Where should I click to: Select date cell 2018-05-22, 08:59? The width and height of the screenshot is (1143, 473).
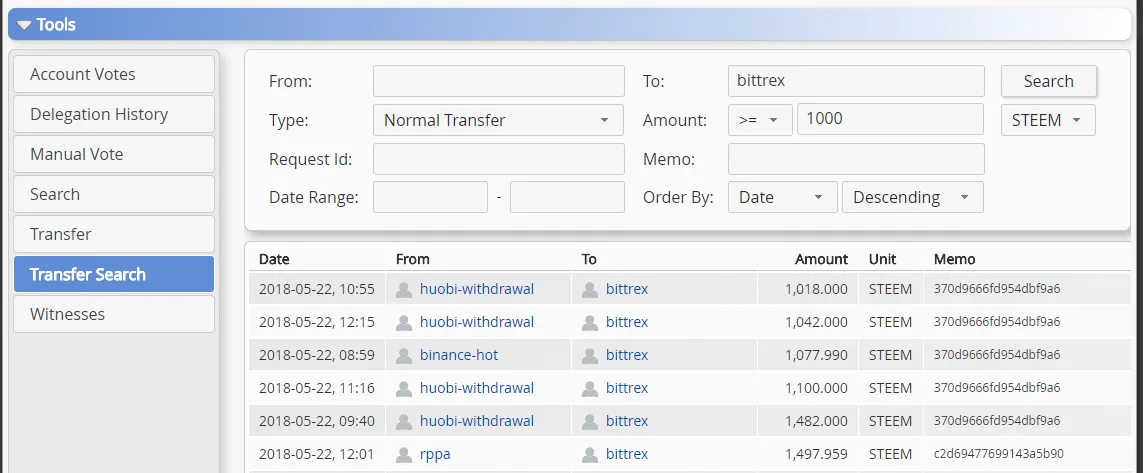click(x=316, y=355)
